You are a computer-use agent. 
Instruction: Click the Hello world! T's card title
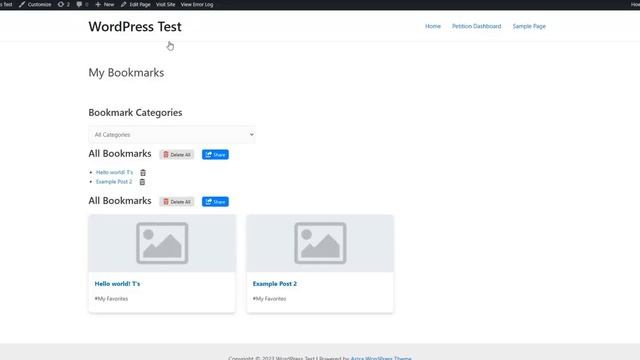pyautogui.click(x=117, y=284)
